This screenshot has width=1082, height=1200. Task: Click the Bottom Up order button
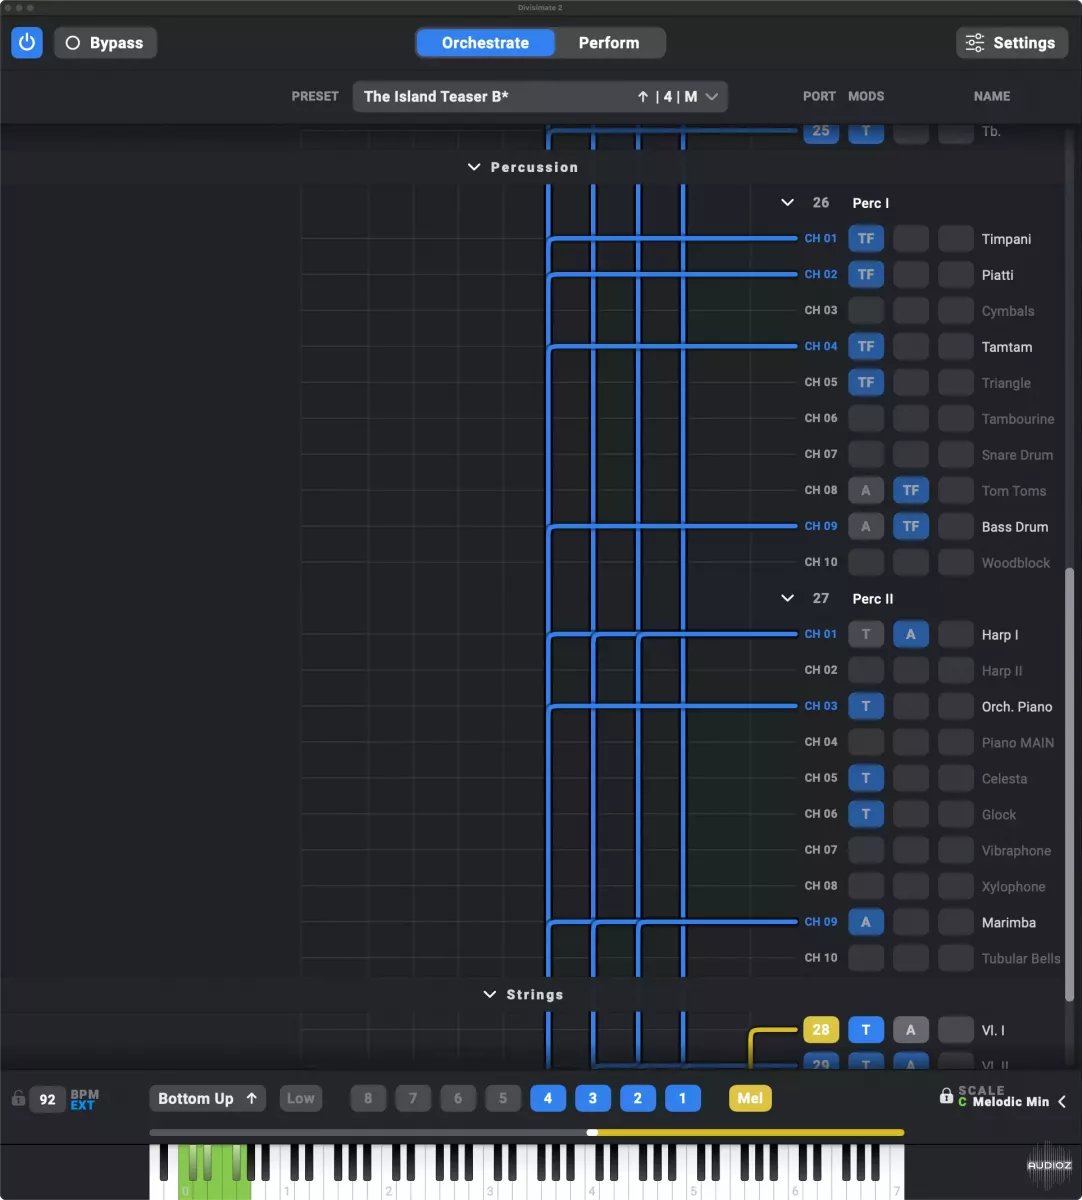point(207,1098)
